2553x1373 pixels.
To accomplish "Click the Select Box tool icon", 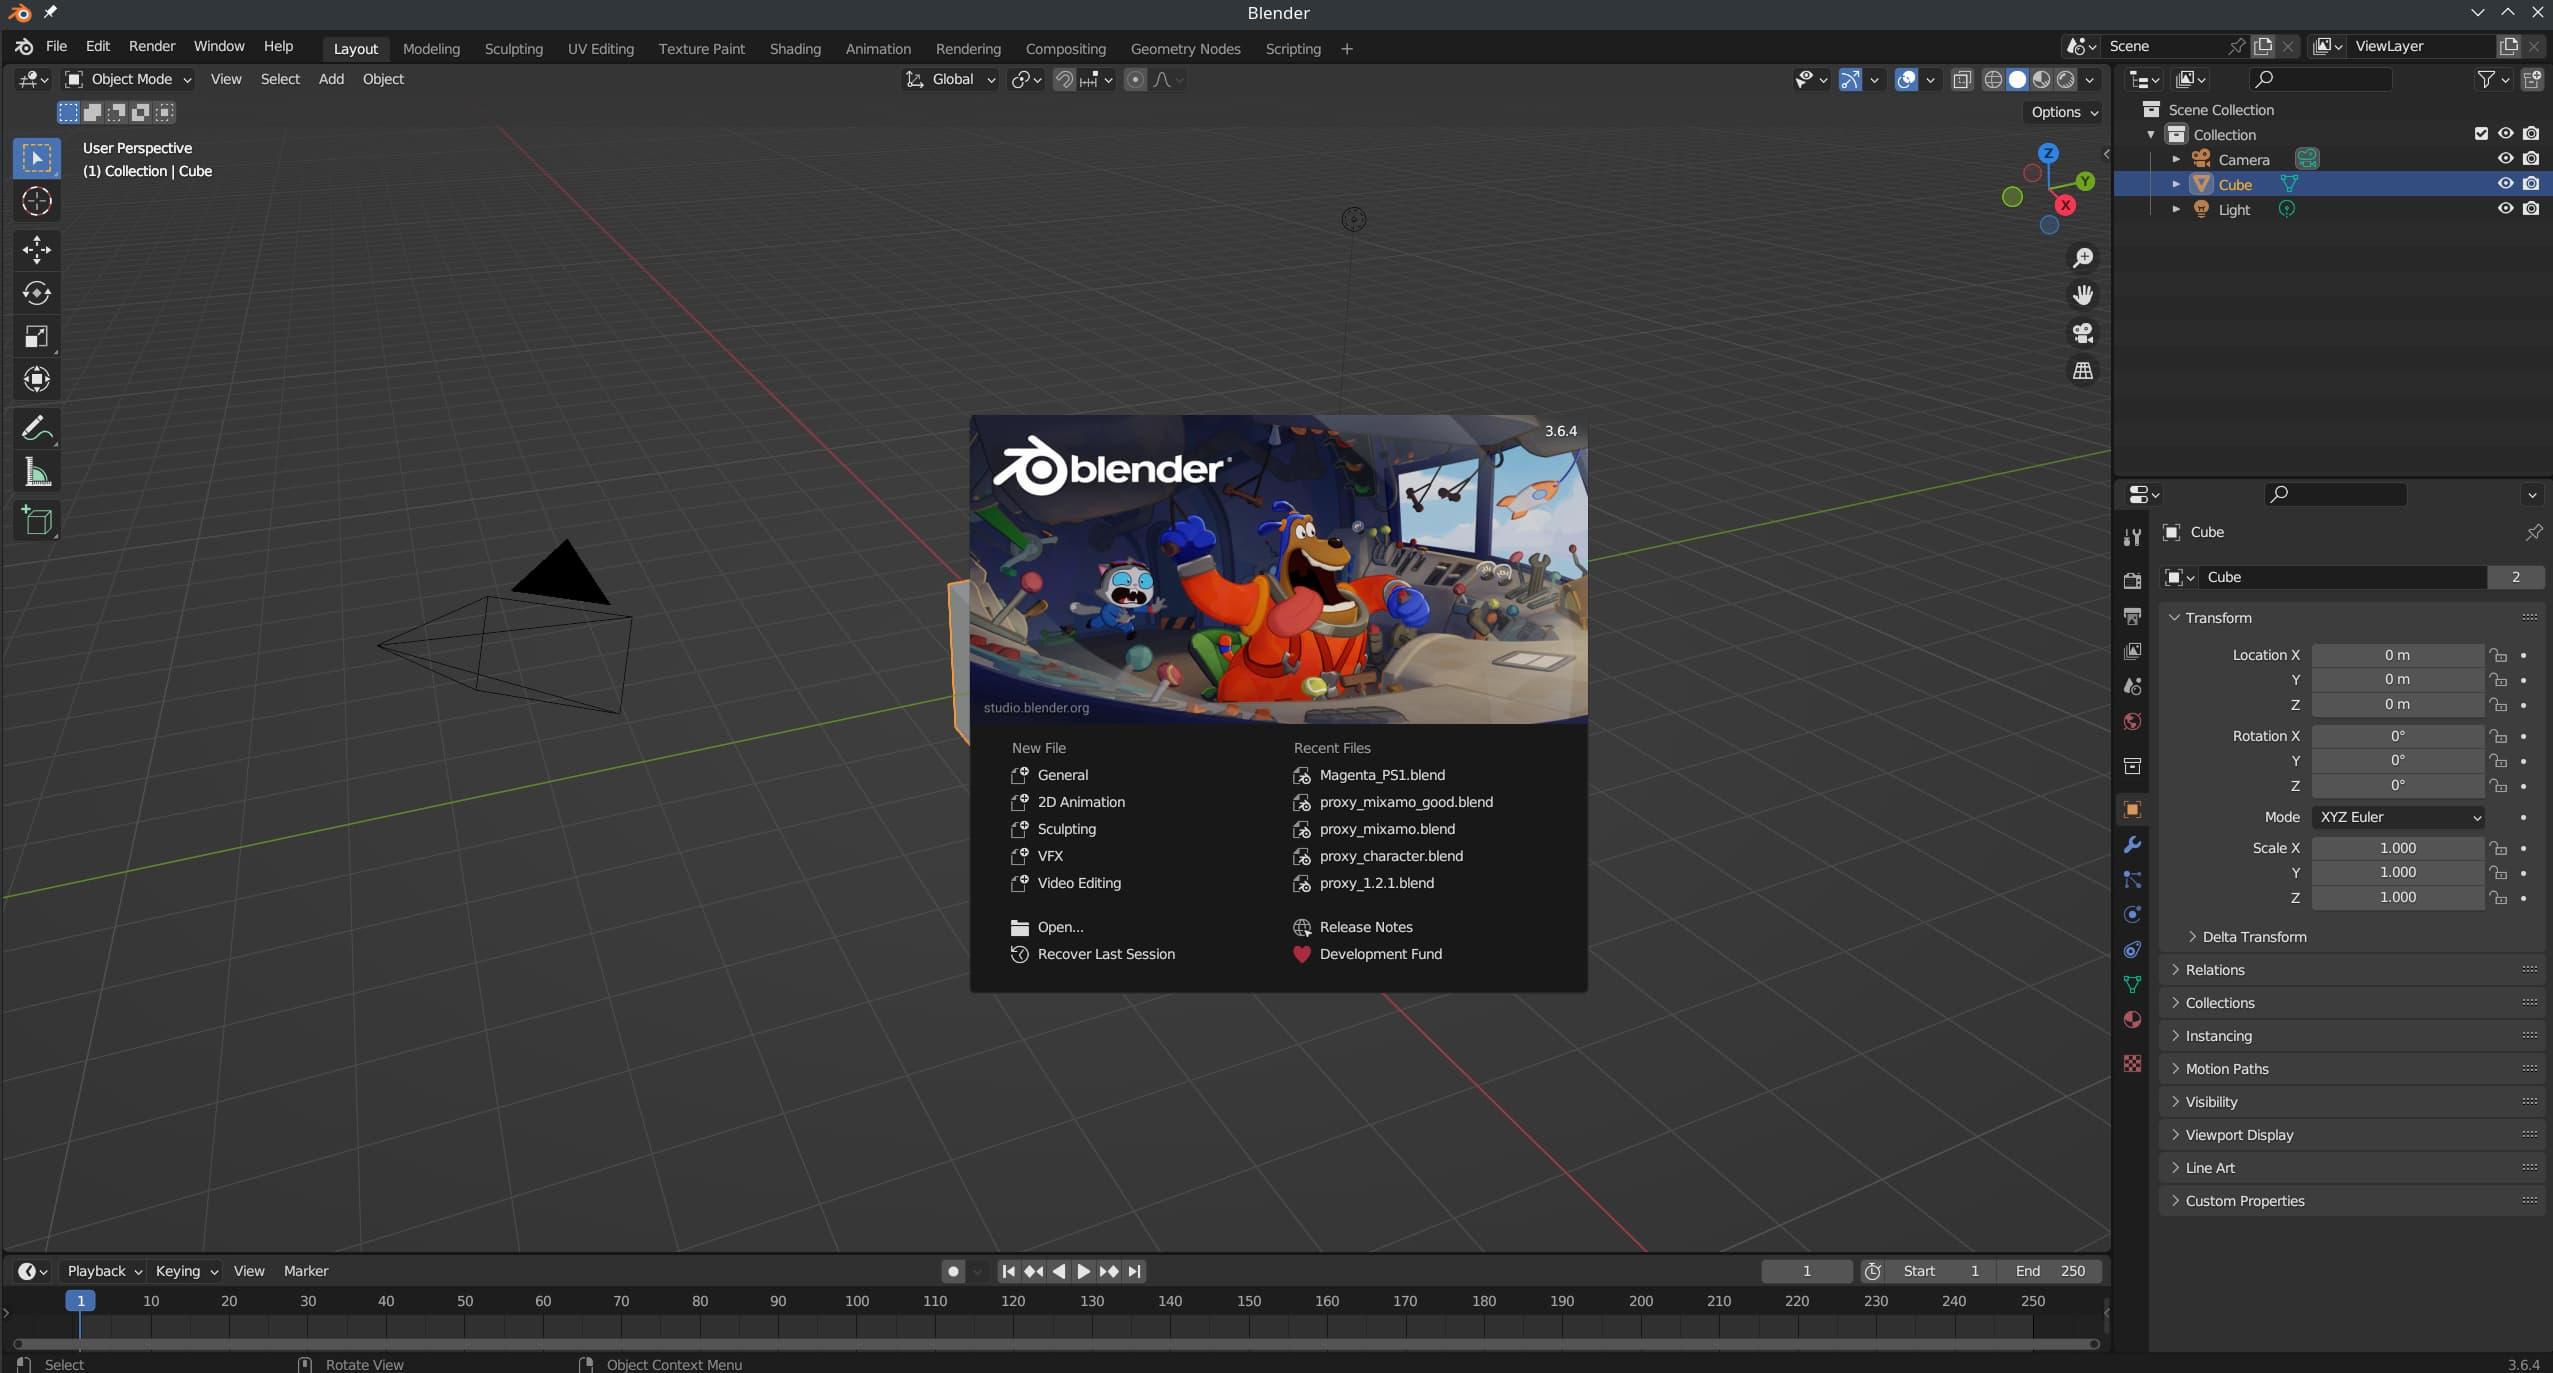I will [x=37, y=158].
